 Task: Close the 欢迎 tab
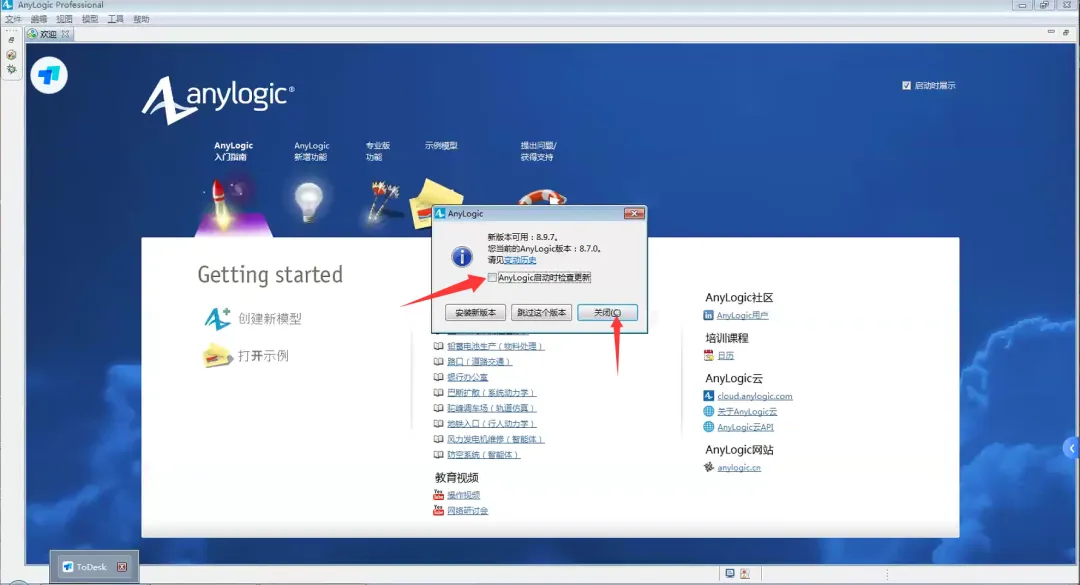point(65,34)
